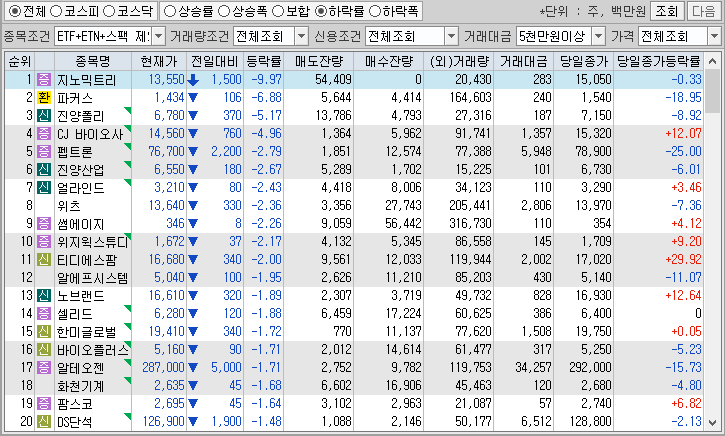Open the 거래대금 dropdown

pyautogui.click(x=598, y=36)
